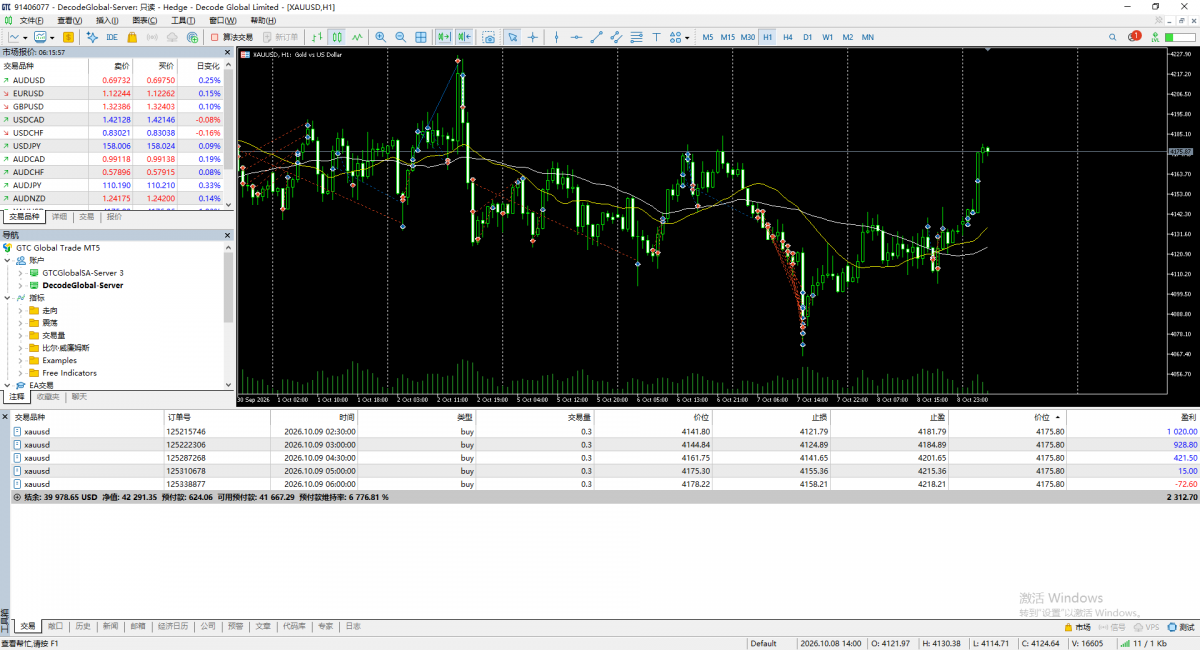The width and height of the screenshot is (1200, 650).
Task: Draw a vertical line on chart
Action: coord(556,37)
